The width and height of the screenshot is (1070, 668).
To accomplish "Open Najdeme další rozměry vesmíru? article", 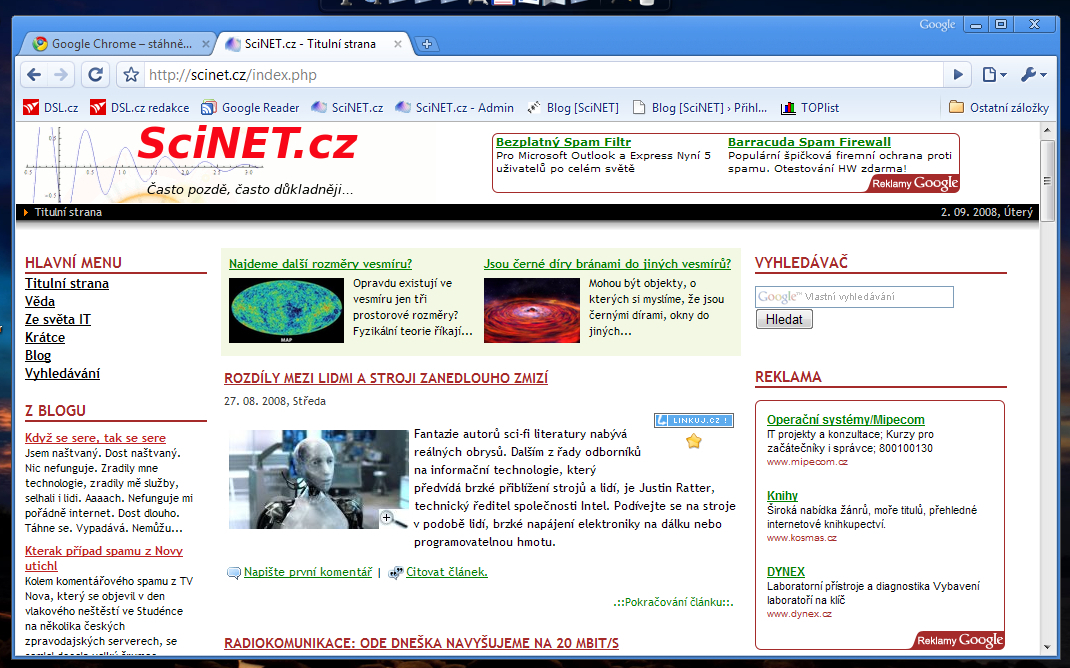I will click(x=320, y=263).
